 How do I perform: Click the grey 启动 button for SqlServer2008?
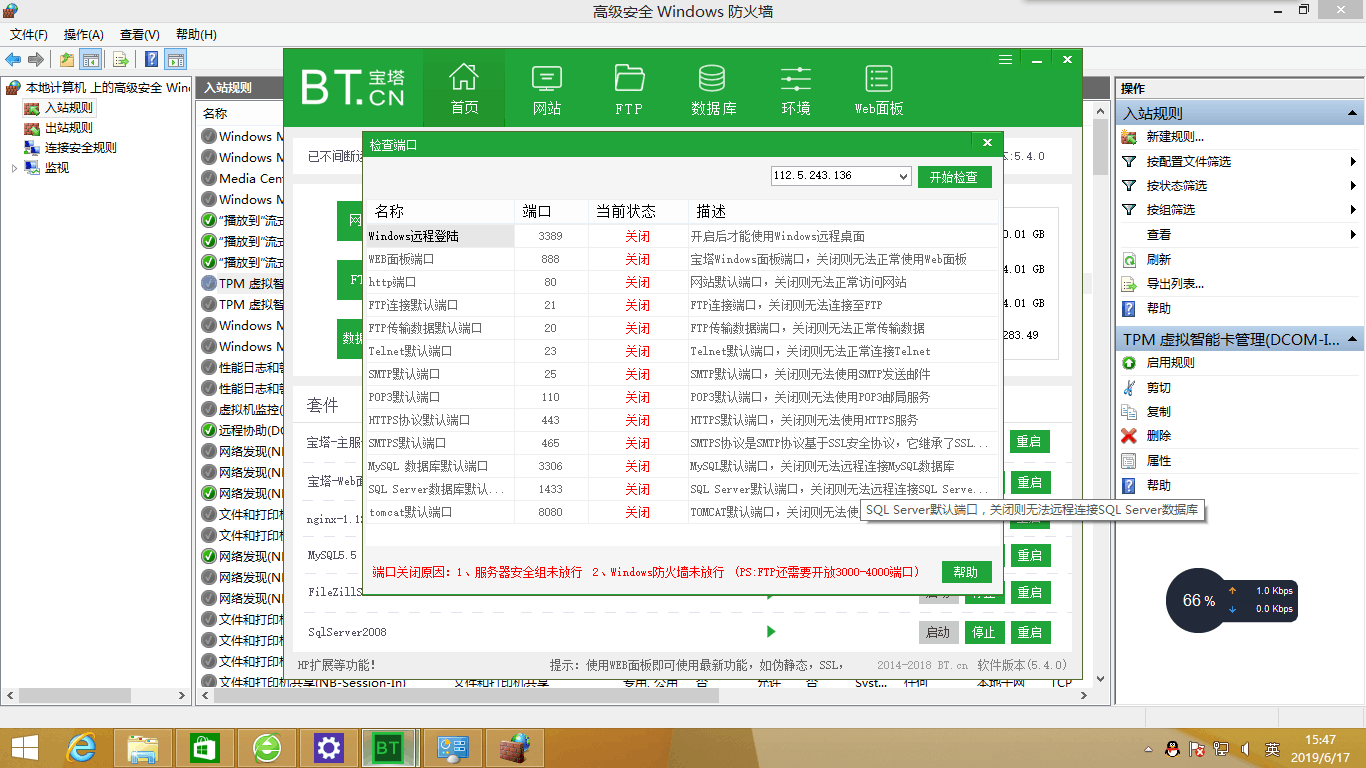[938, 632]
